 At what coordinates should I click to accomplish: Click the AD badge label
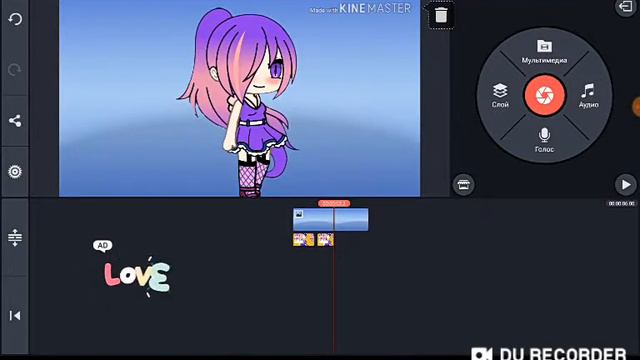tap(102, 245)
